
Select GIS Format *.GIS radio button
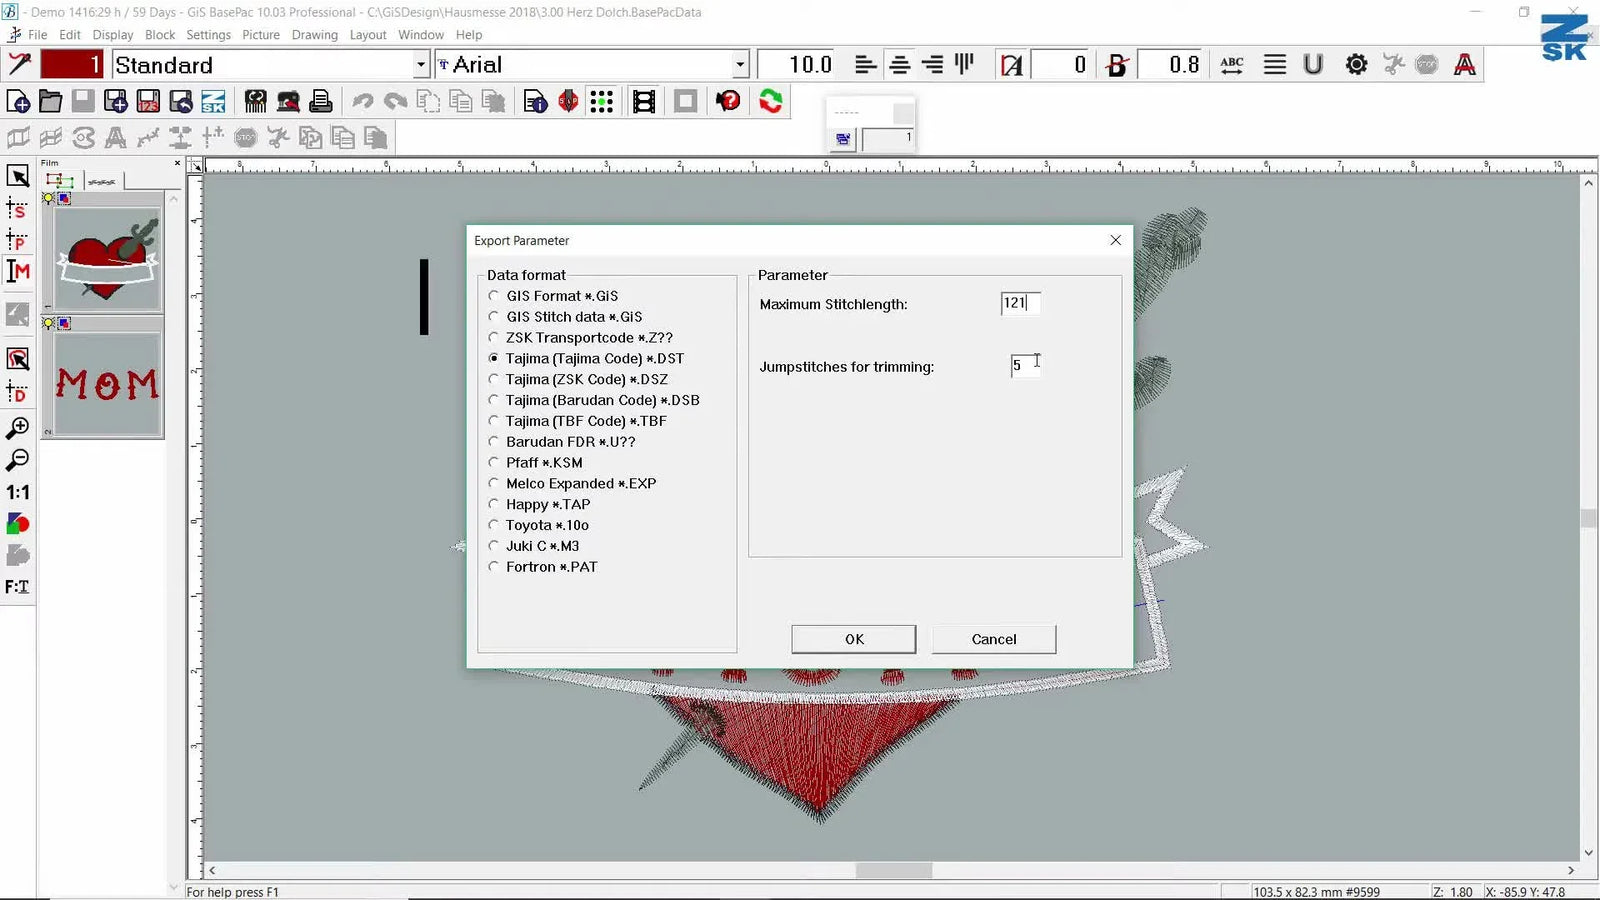494,296
